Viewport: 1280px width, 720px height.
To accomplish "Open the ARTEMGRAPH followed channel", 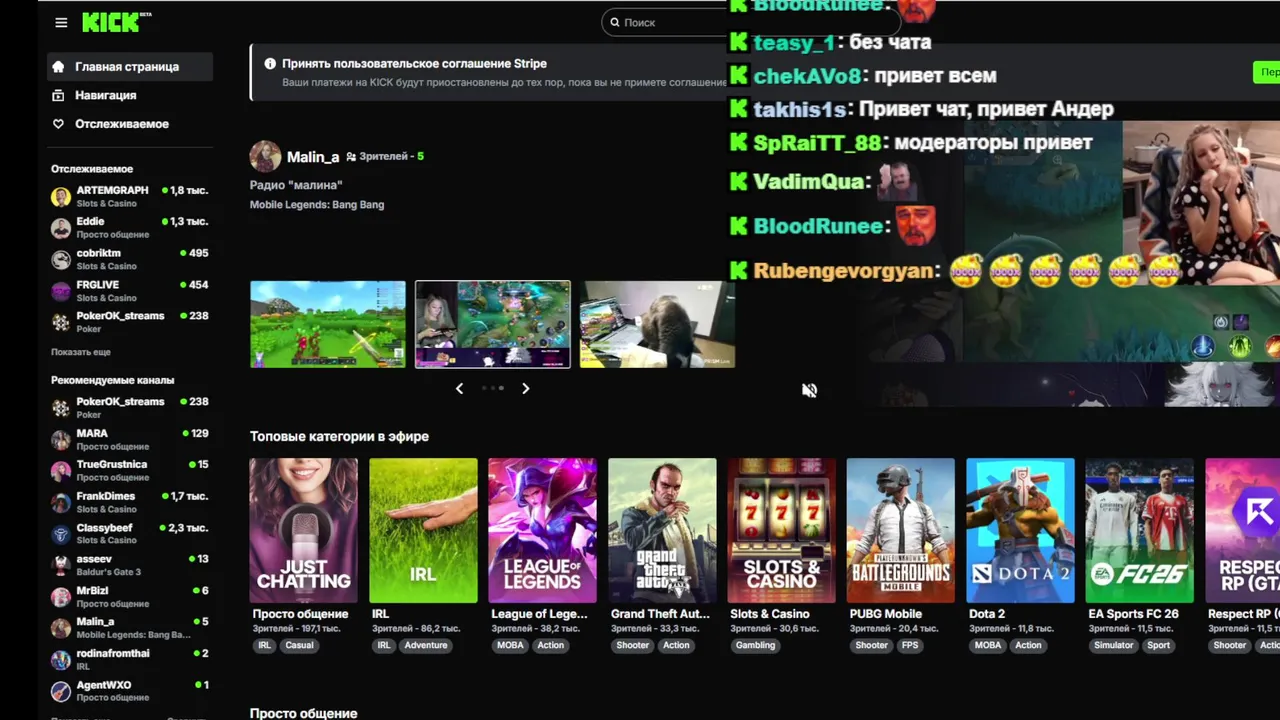I will click(130, 196).
